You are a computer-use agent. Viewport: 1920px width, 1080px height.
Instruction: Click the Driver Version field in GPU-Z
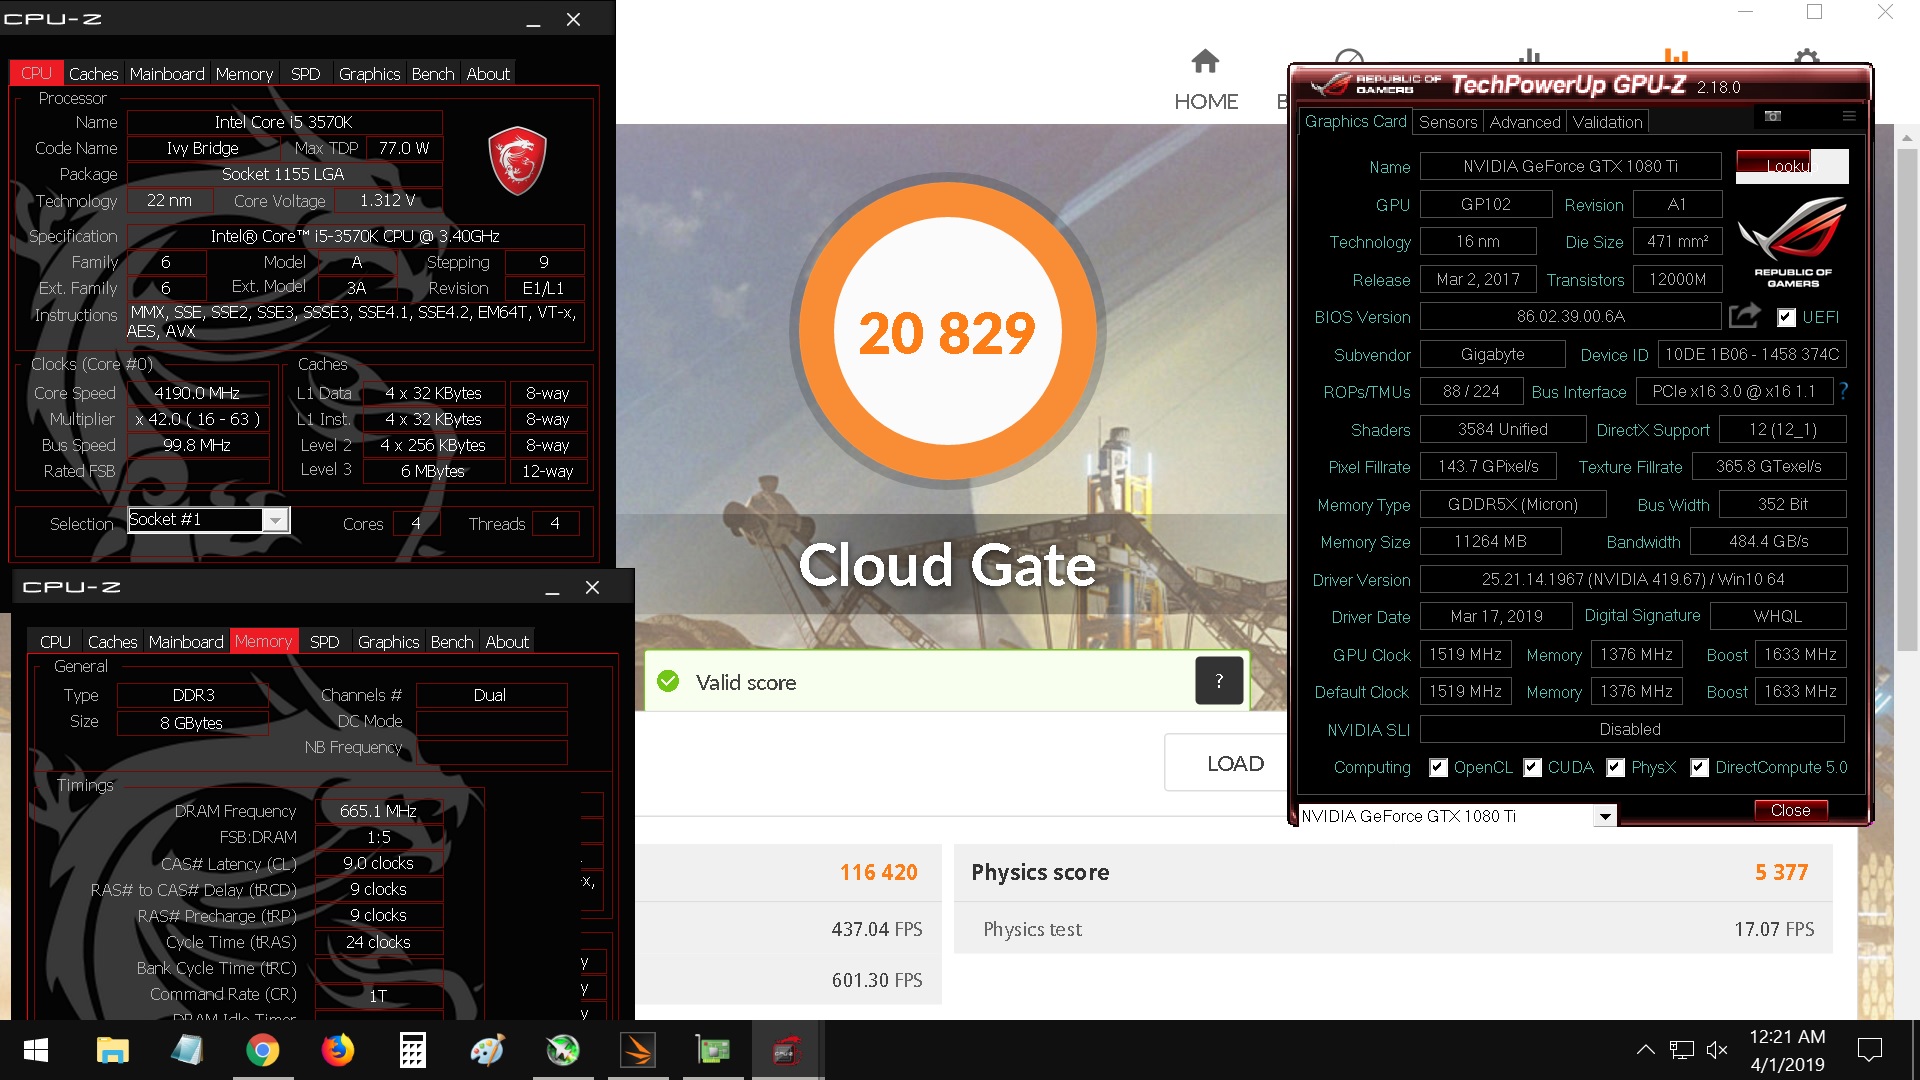pyautogui.click(x=1633, y=579)
